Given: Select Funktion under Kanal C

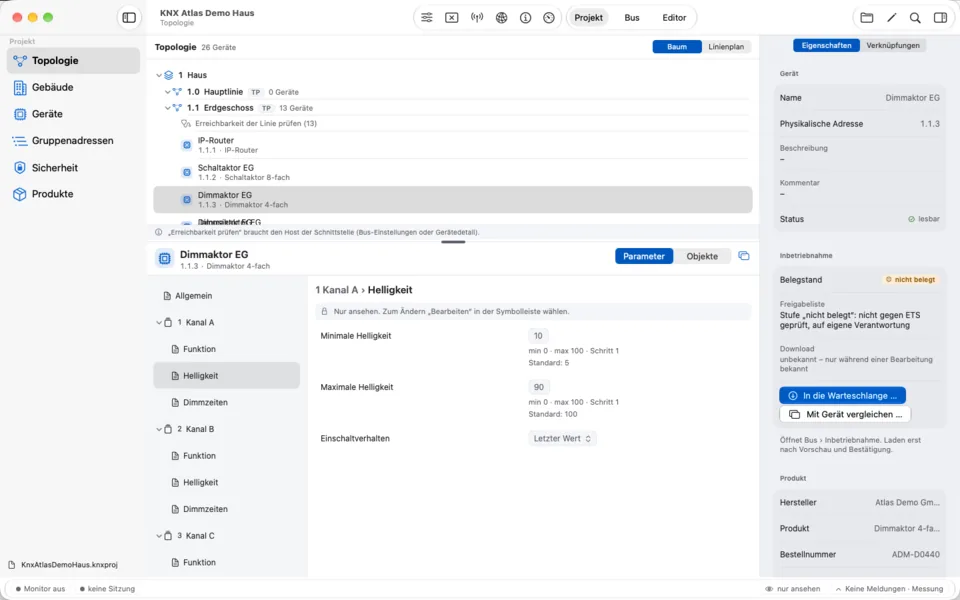Looking at the screenshot, I should pos(227,562).
